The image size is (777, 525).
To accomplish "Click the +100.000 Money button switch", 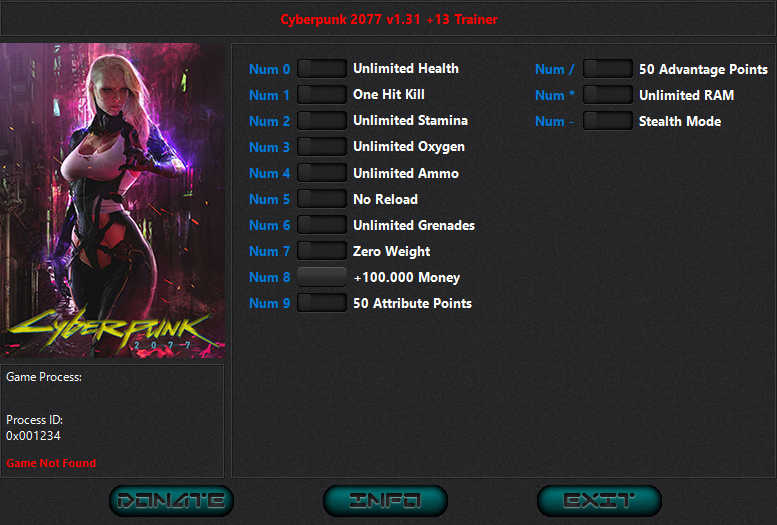I will click(x=322, y=277).
